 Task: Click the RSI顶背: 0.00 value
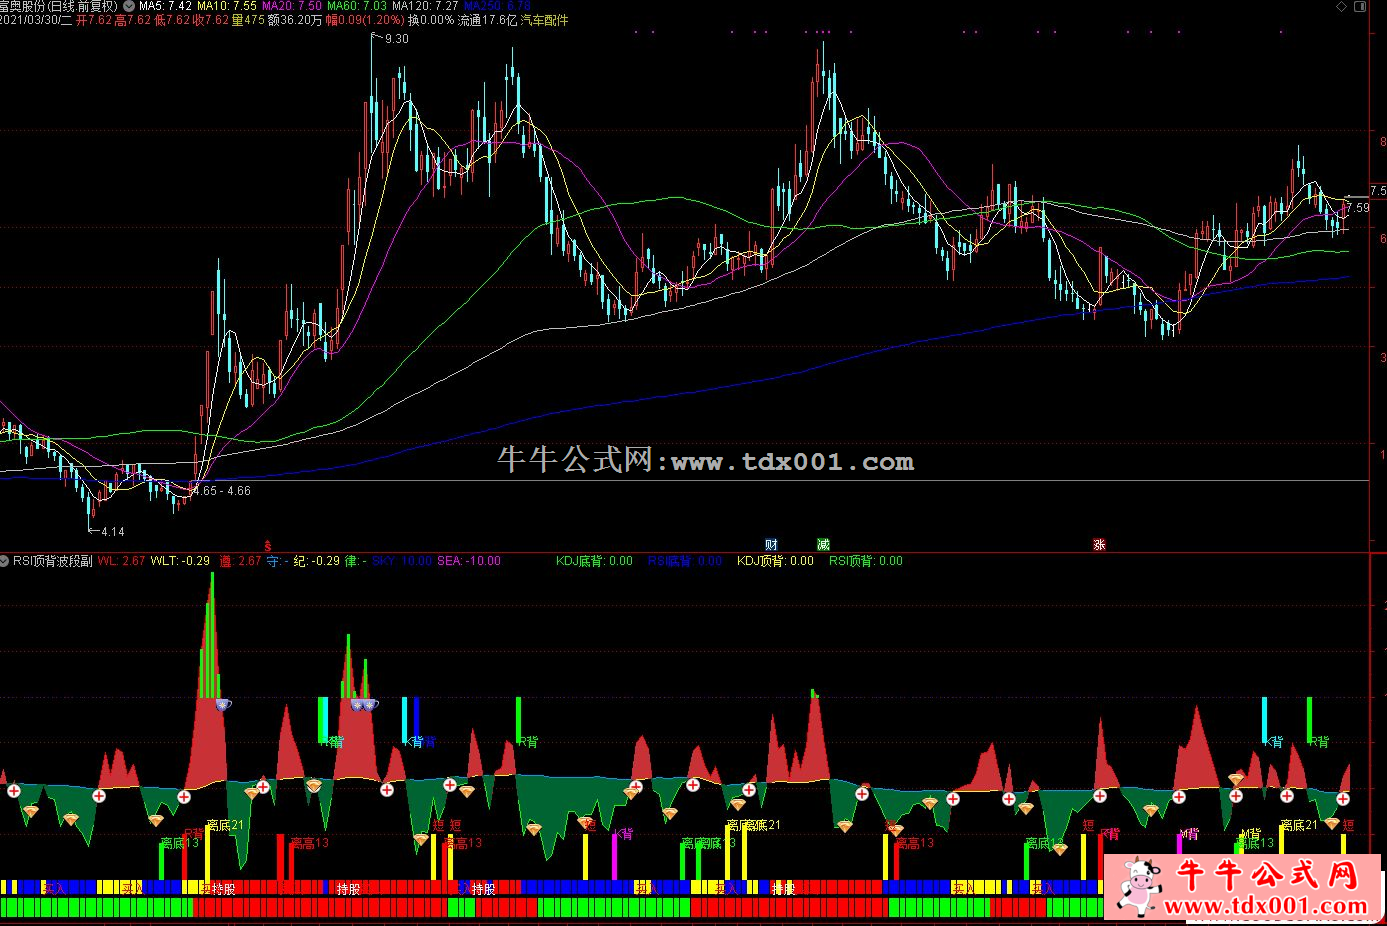(865, 561)
